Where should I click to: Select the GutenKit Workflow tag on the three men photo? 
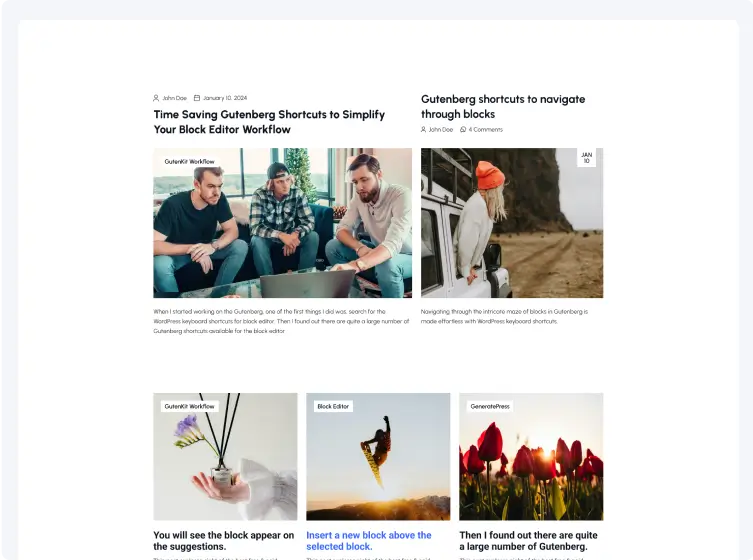189,162
